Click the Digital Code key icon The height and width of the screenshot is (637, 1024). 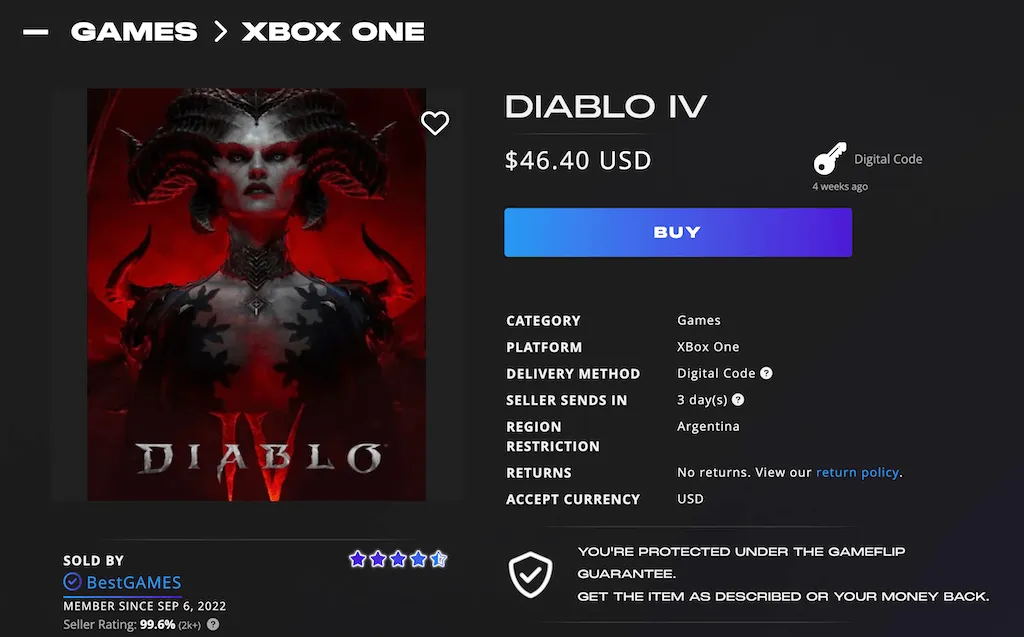click(x=829, y=159)
